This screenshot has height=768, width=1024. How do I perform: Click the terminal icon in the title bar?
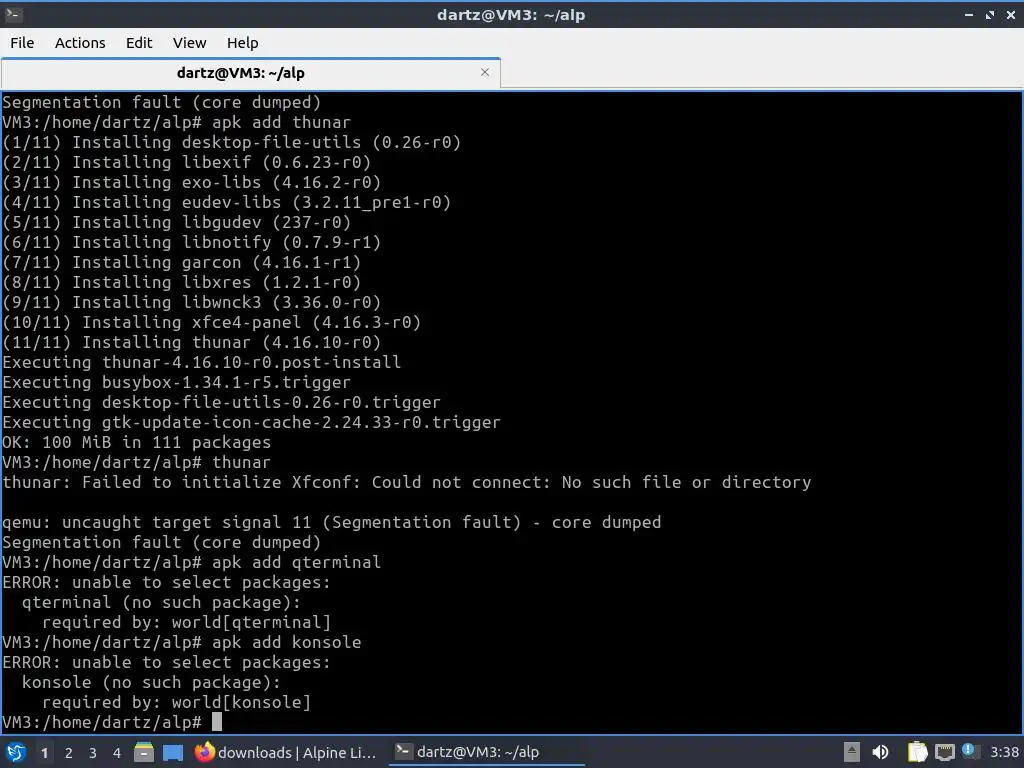coord(13,14)
